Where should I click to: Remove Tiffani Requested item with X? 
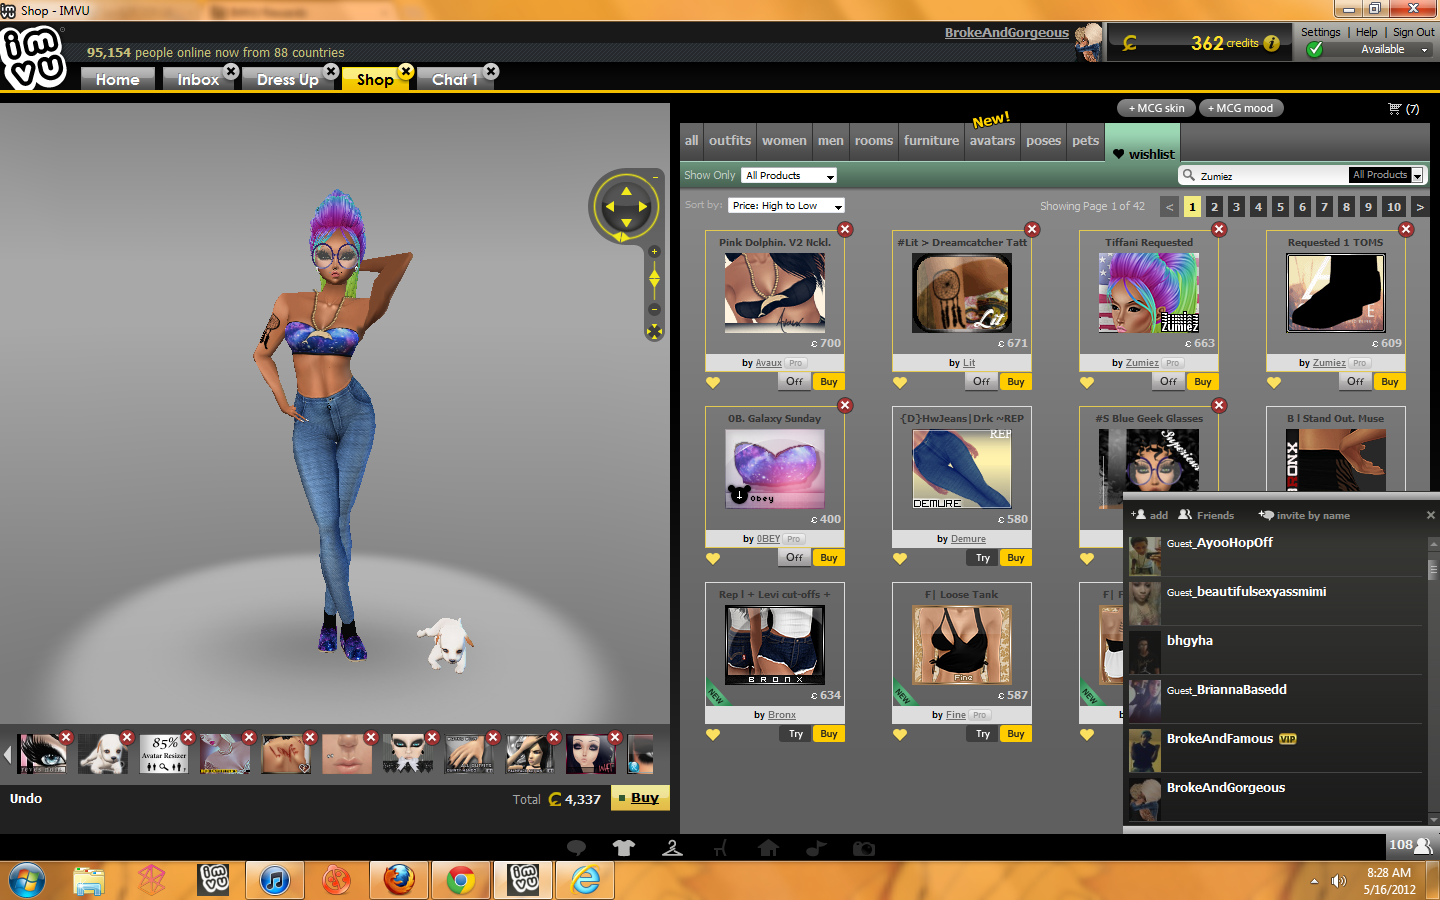pyautogui.click(x=1219, y=229)
